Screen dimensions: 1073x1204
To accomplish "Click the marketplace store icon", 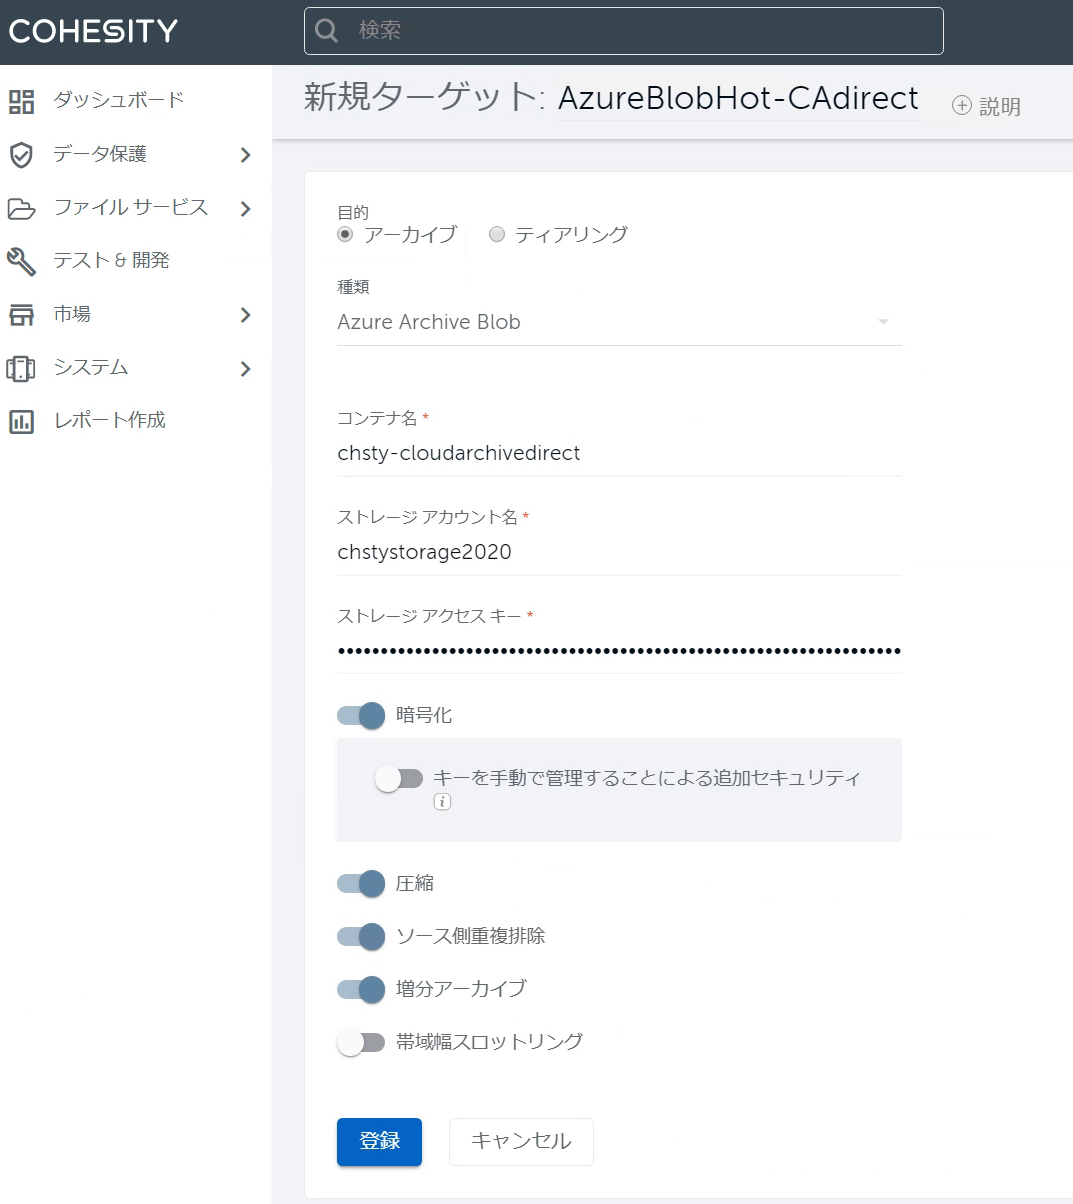I will coord(21,315).
